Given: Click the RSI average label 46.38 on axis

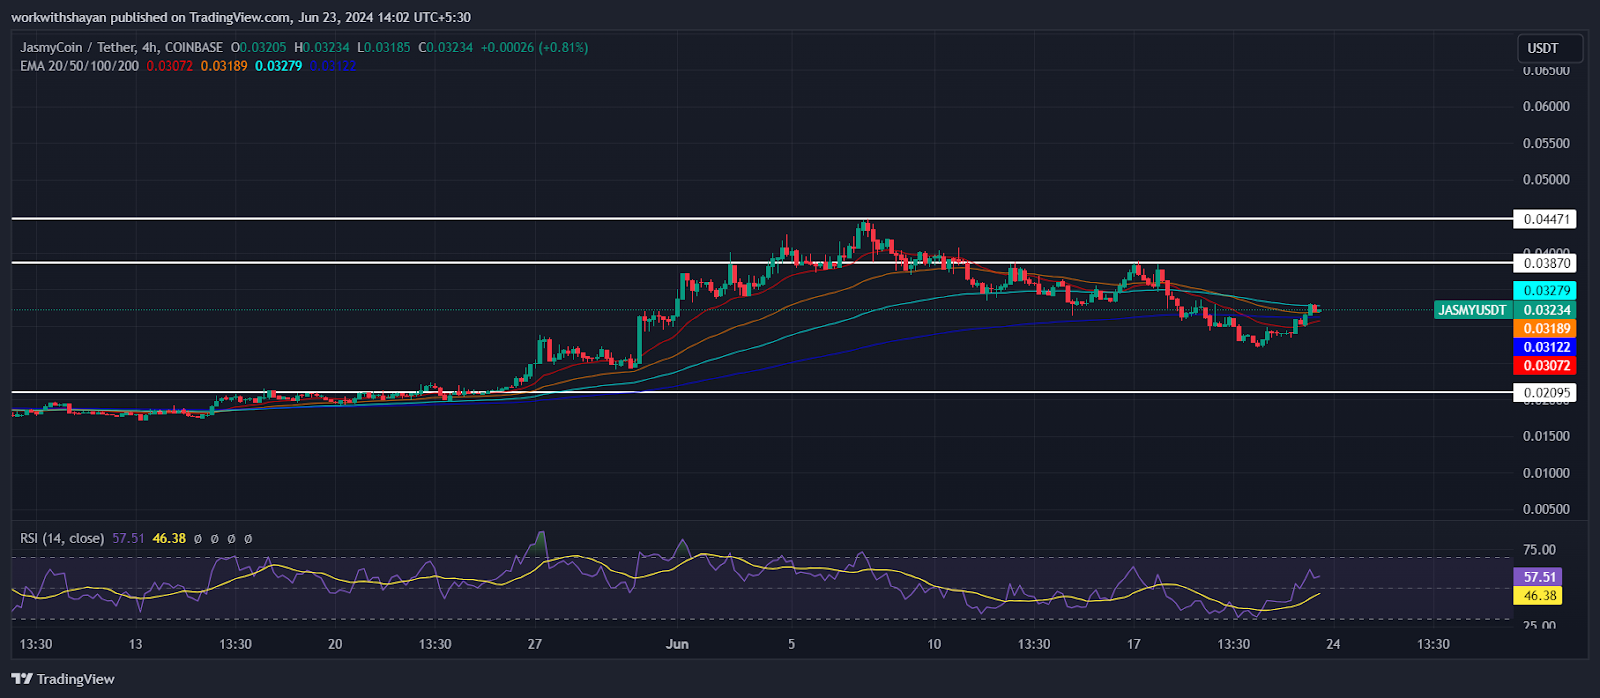Looking at the screenshot, I should click(x=1539, y=596).
